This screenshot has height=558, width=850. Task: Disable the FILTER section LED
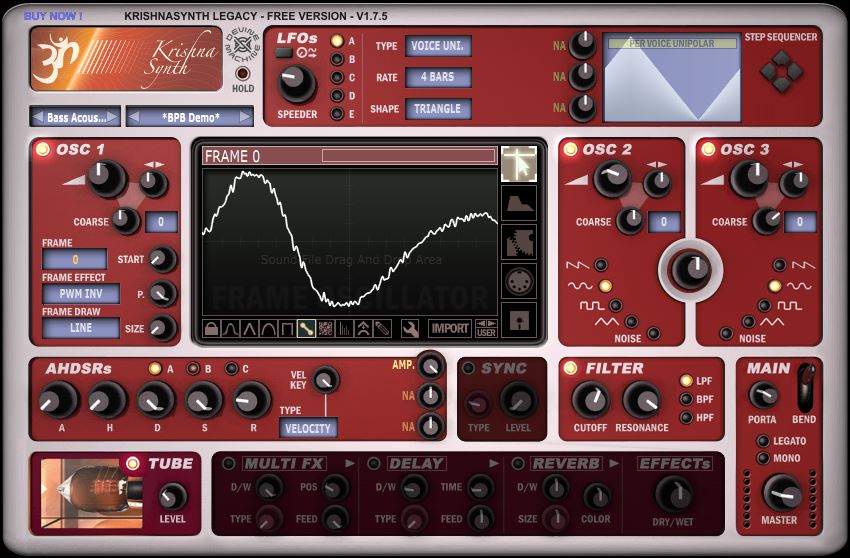570,368
